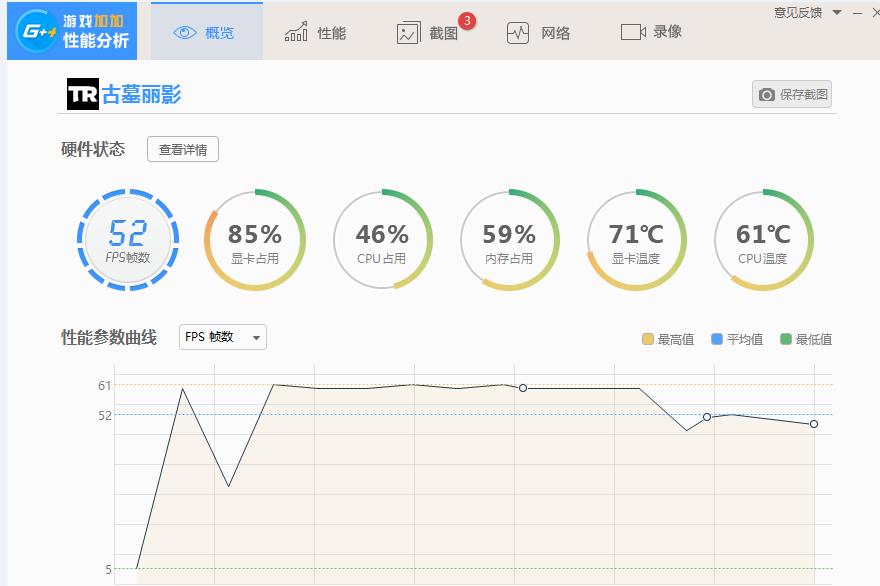Switch to the 性能 tab
The width and height of the screenshot is (880, 586).
pos(313,31)
